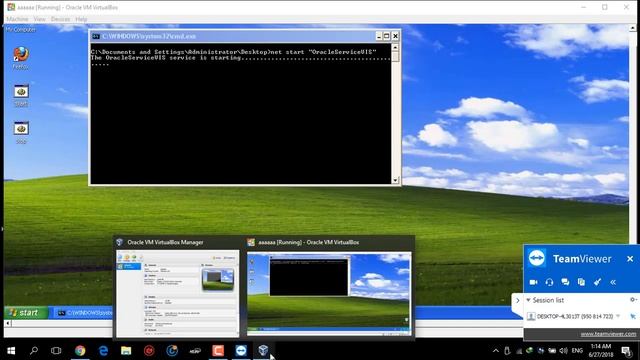Open red circular app on taskbar
Viewport: 640px width, 360px height.
(x=149, y=351)
